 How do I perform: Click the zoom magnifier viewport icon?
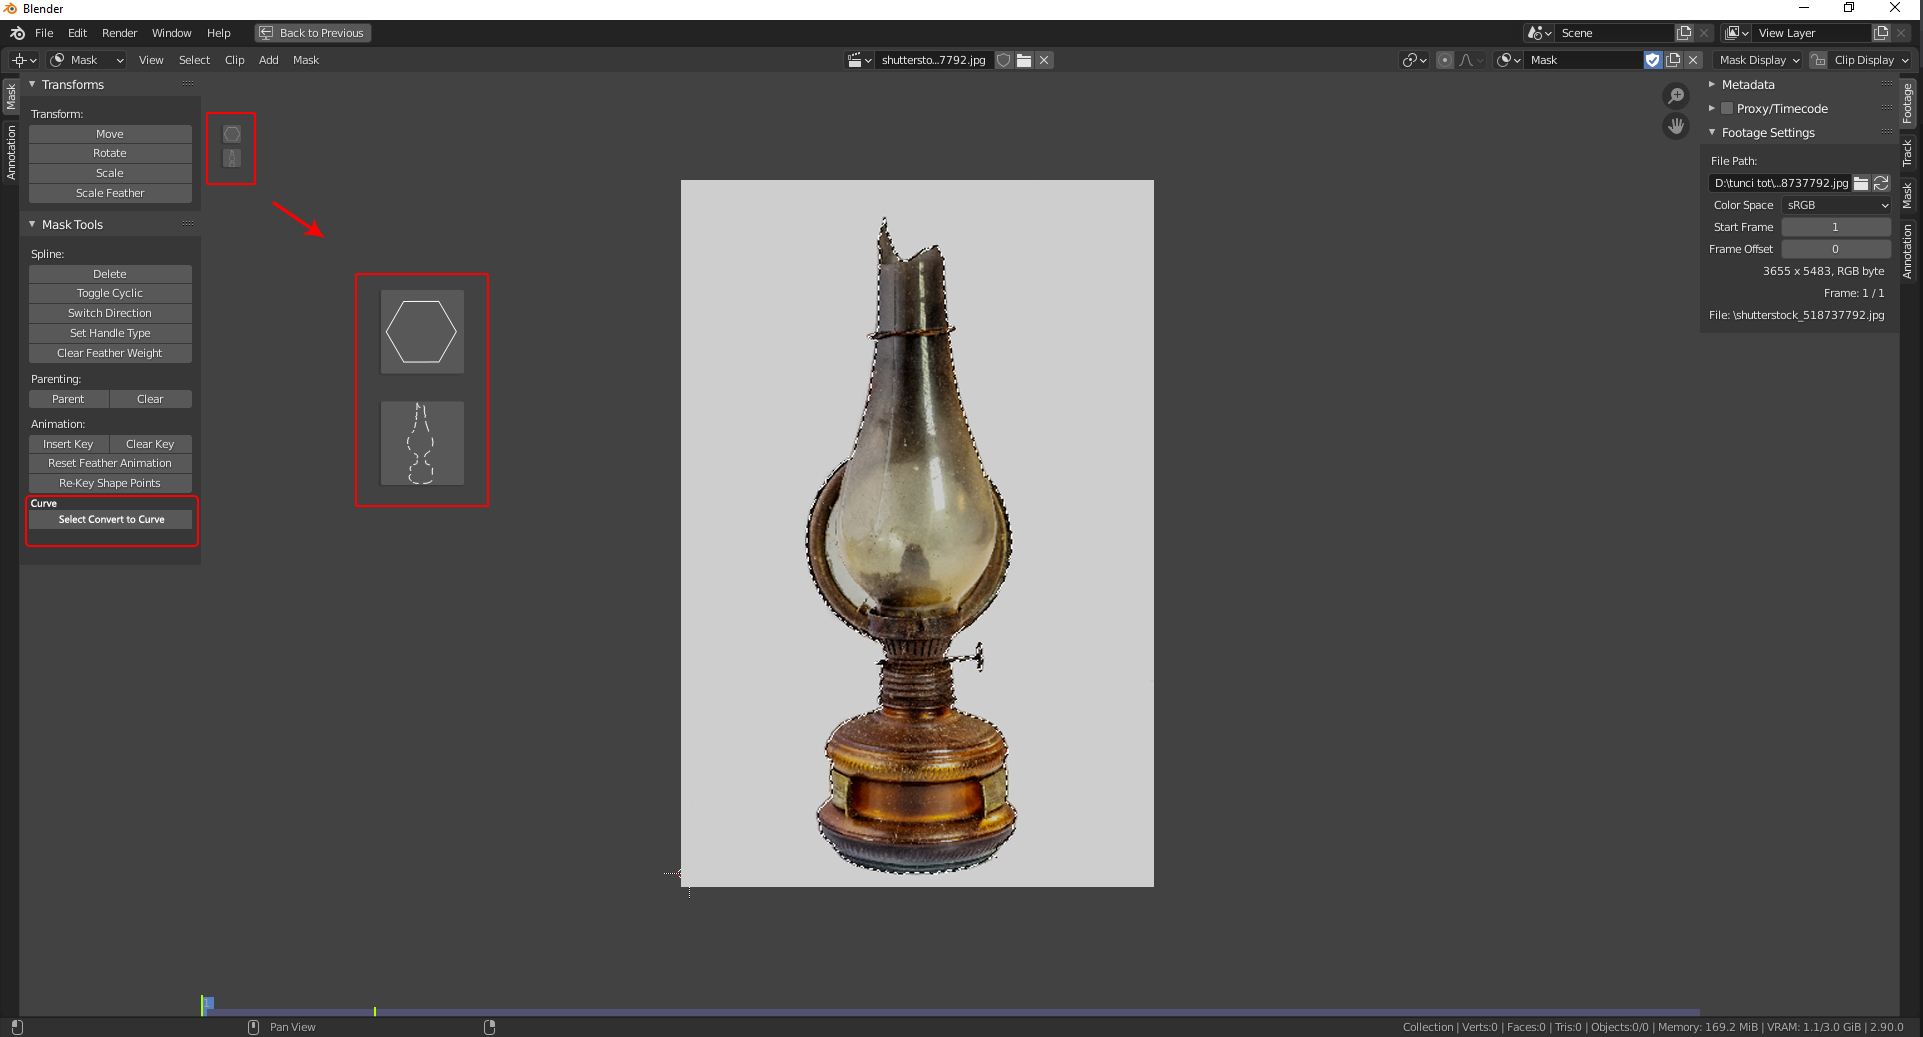click(x=1676, y=96)
